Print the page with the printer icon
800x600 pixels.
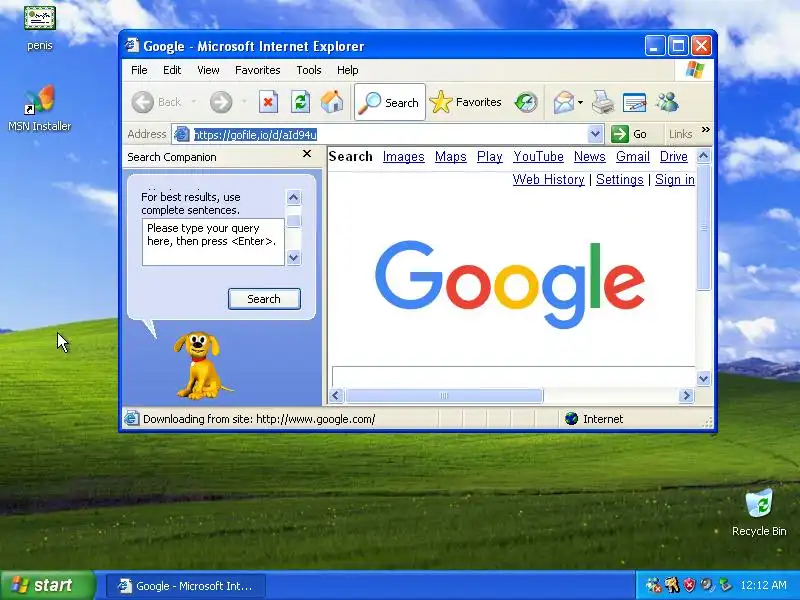603,102
